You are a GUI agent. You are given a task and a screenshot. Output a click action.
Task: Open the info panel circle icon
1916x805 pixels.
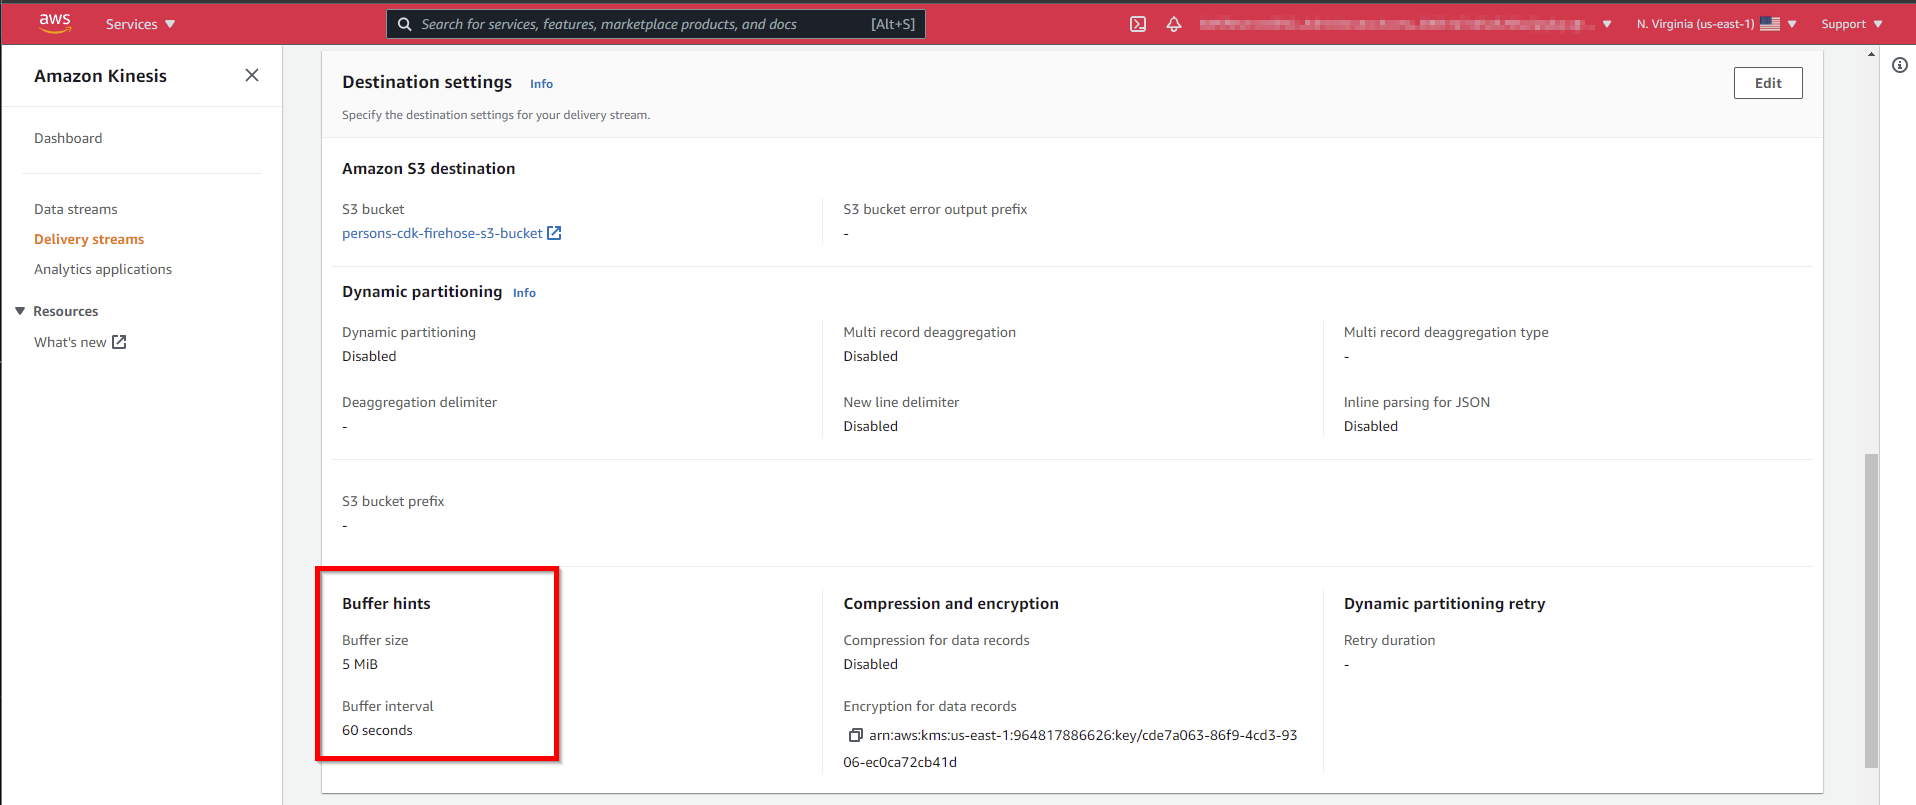(x=1899, y=65)
